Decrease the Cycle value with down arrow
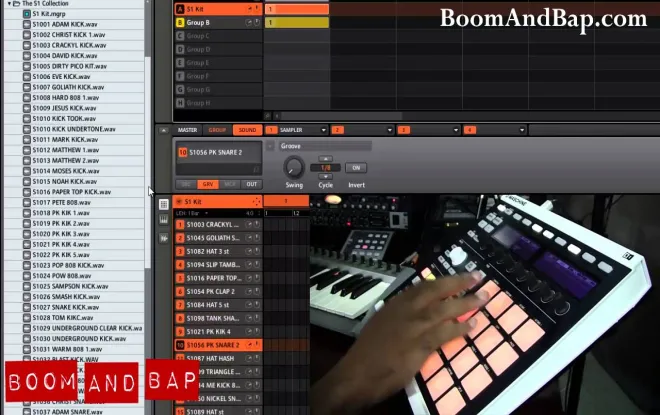660x415 pixels. tap(325, 176)
